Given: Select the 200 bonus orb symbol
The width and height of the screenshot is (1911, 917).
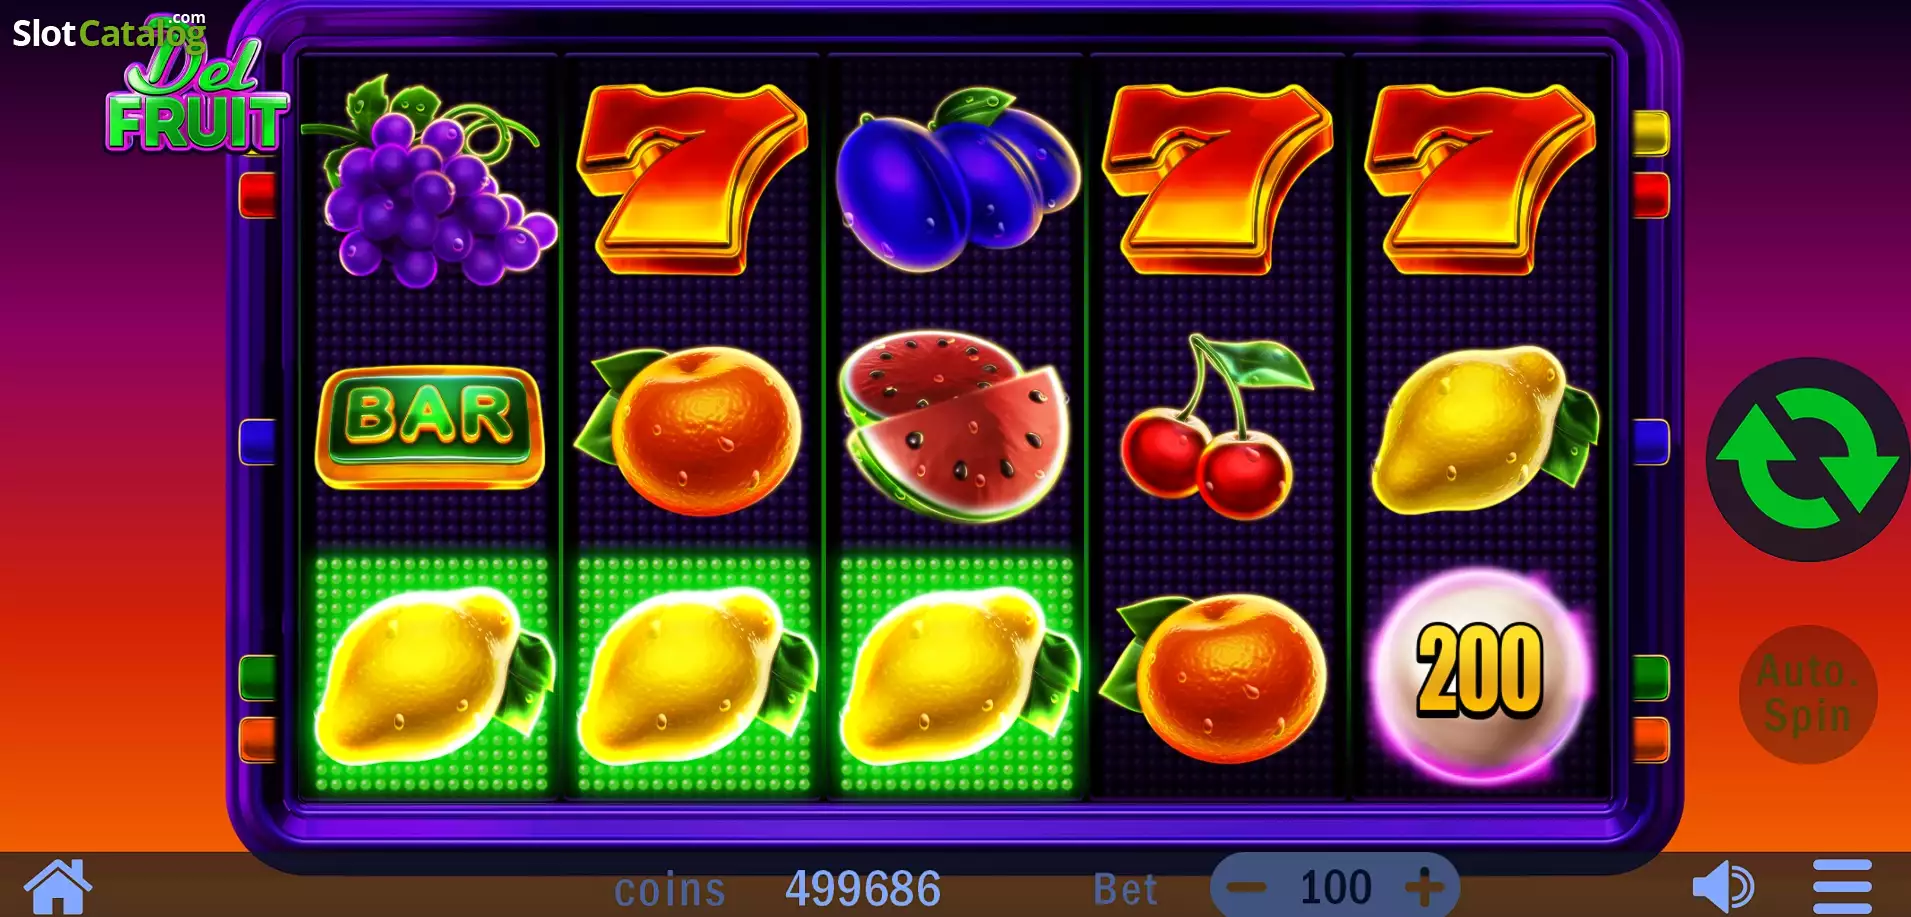Looking at the screenshot, I should click(x=1480, y=672).
